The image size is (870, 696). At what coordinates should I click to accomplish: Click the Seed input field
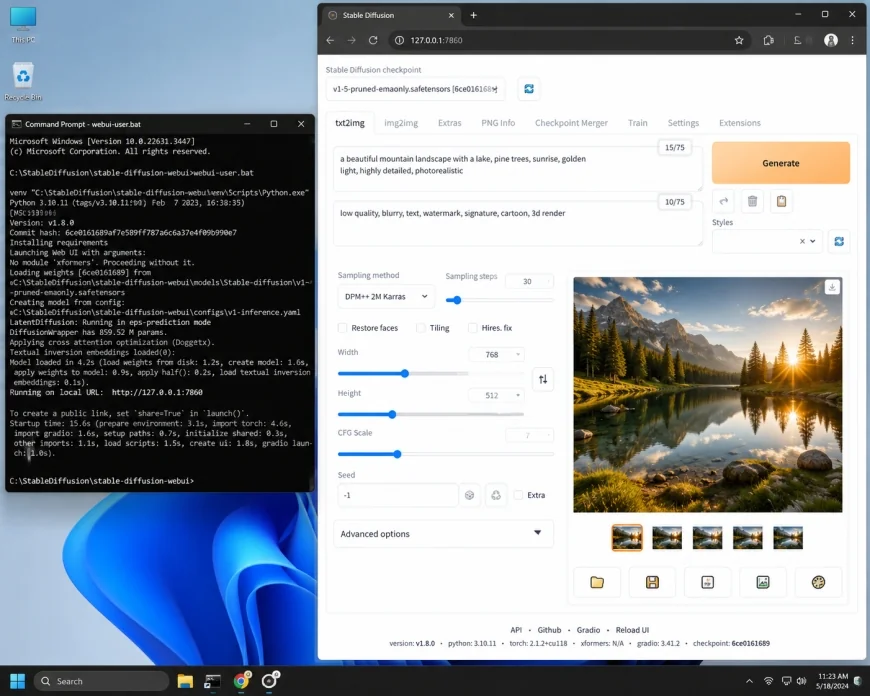[397, 495]
